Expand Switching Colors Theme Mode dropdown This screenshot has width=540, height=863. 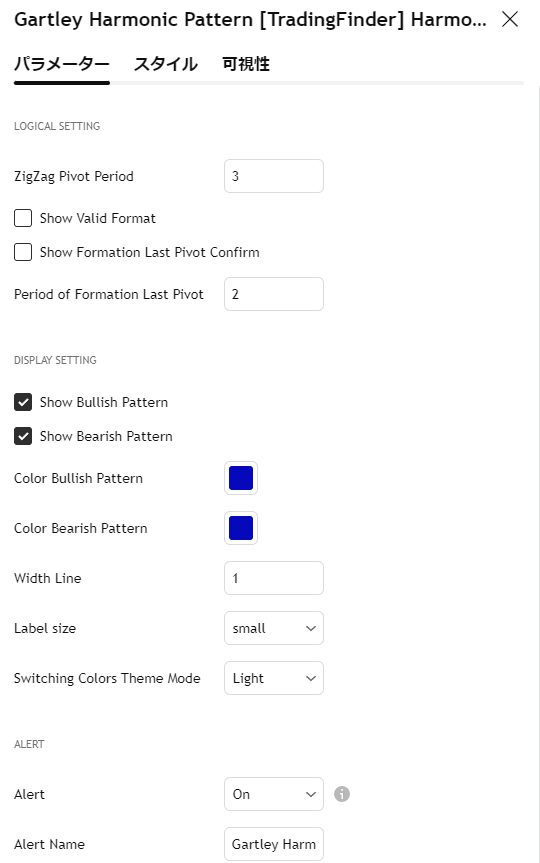coord(274,678)
